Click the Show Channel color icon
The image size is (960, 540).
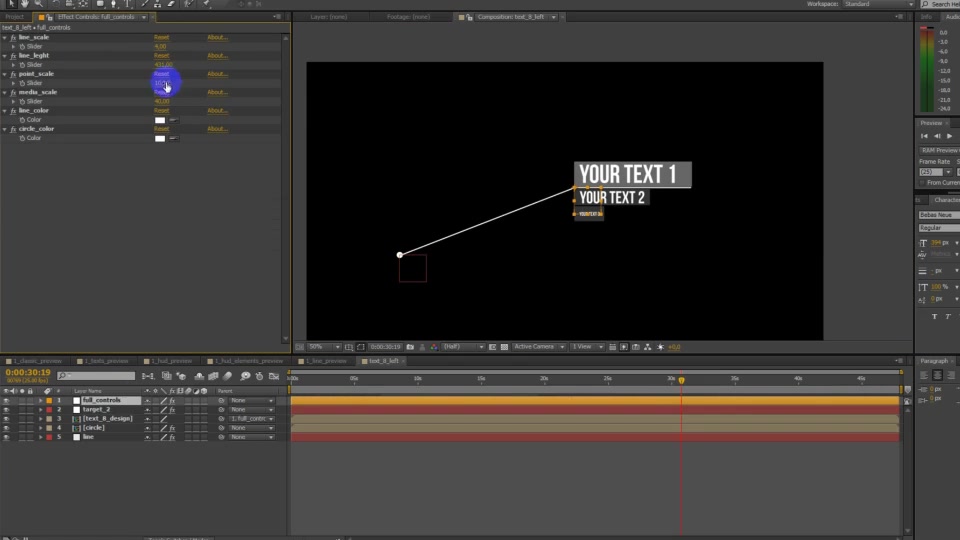[434, 347]
